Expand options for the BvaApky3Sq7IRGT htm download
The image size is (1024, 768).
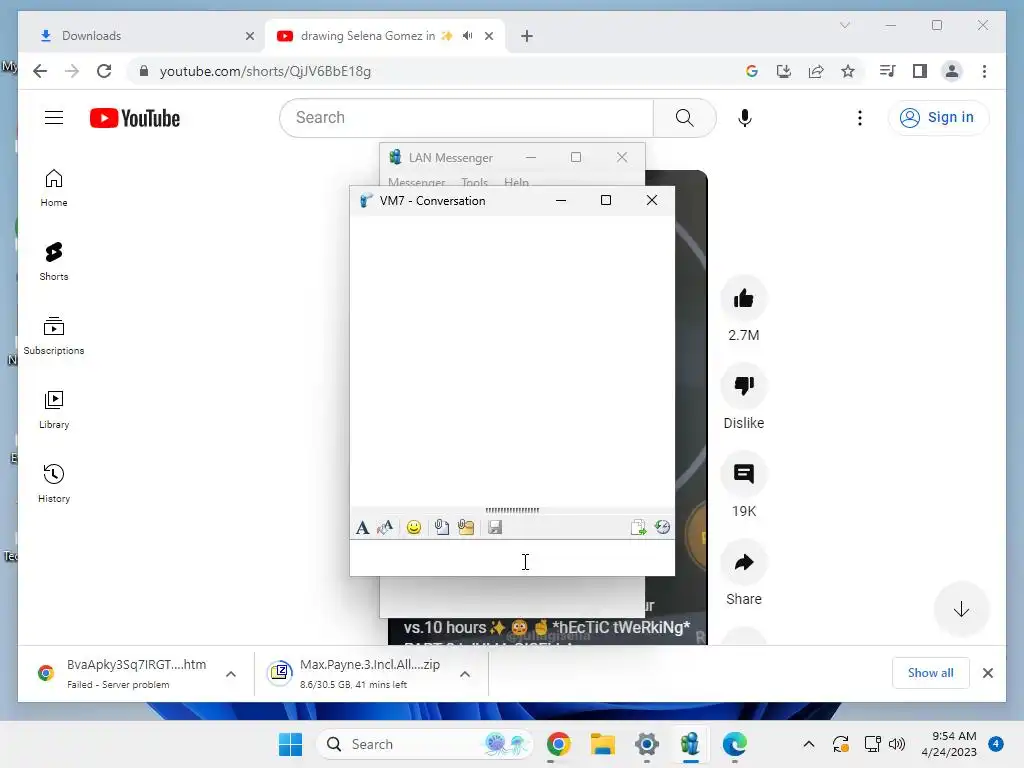tap(231, 674)
